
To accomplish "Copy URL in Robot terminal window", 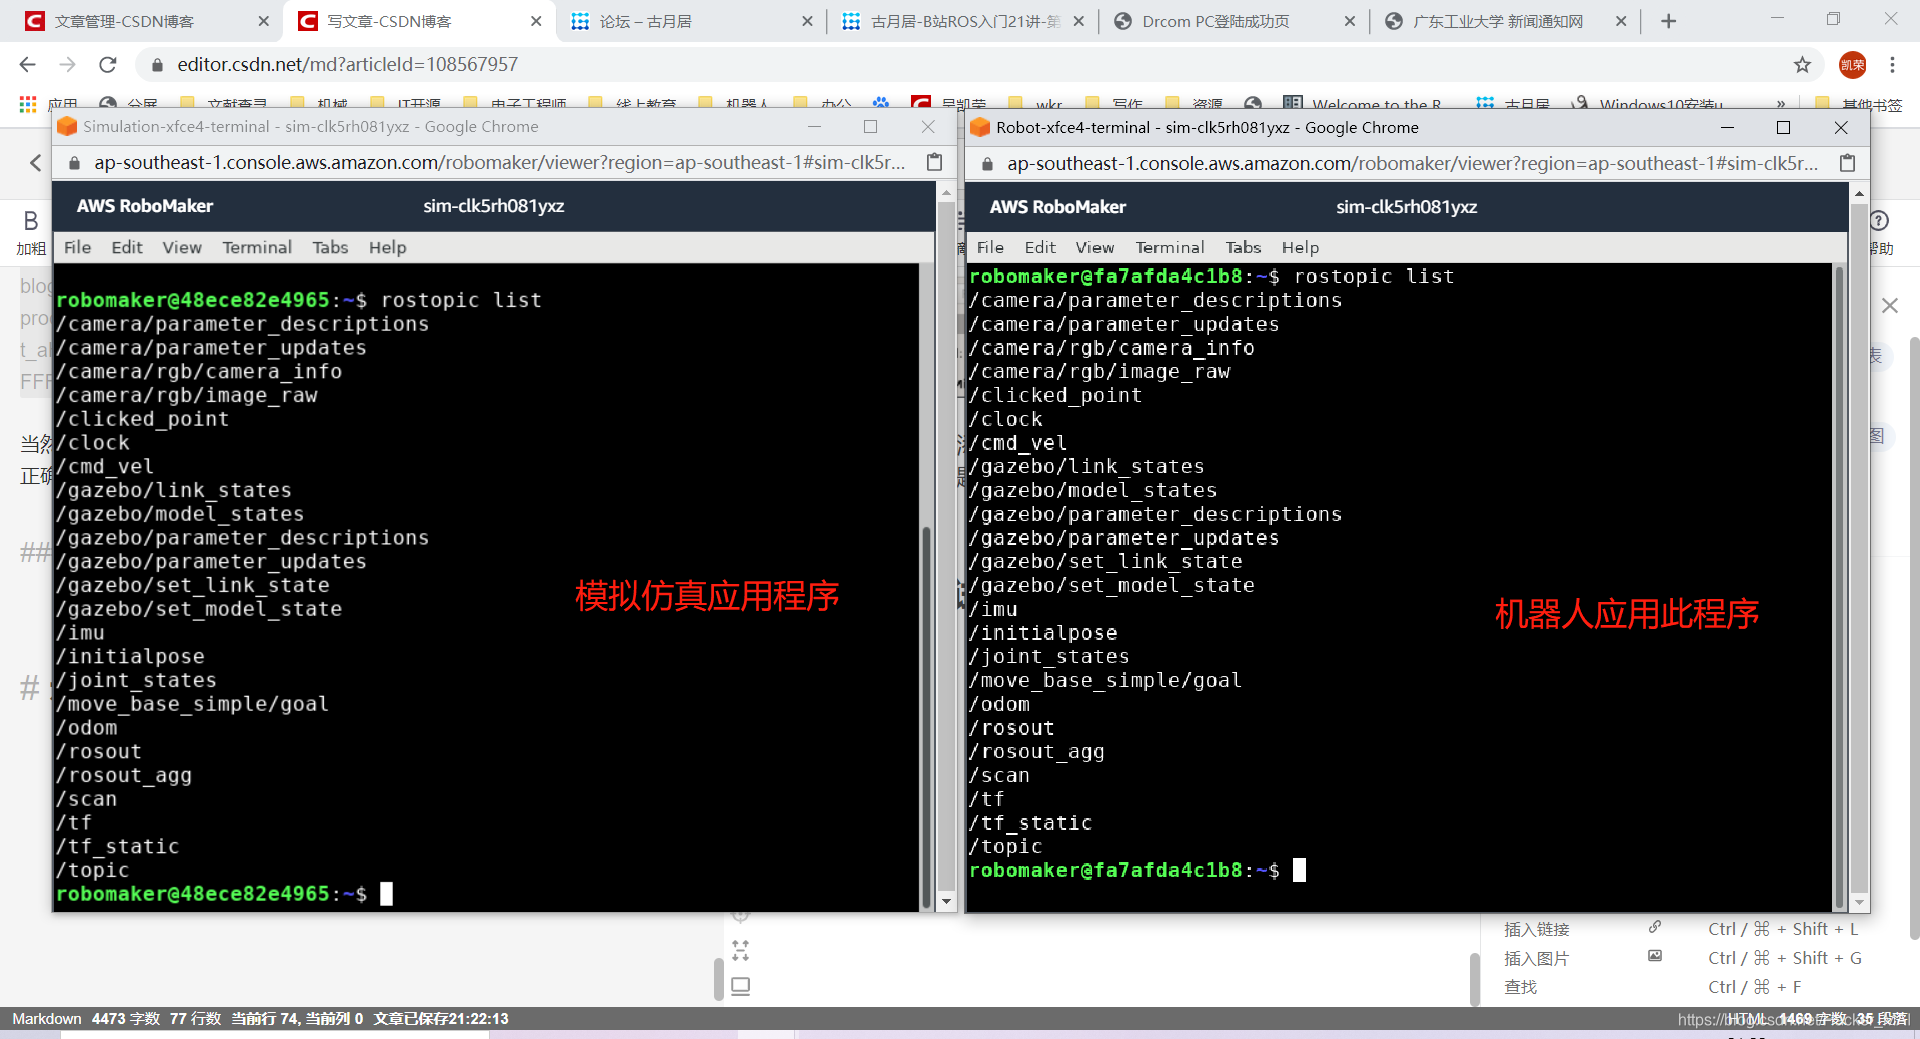I will click(x=1847, y=163).
